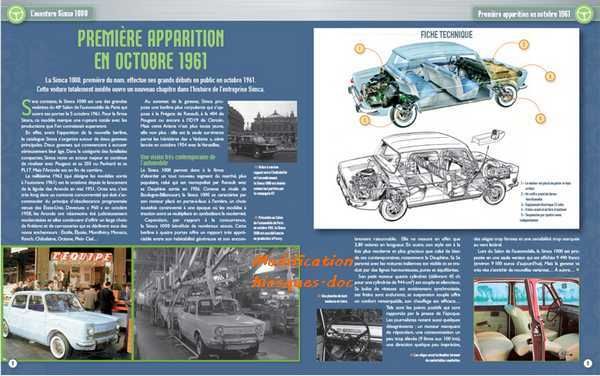Open the factory assembly line photo
The width and height of the screenshot is (600, 376).
tap(217, 304)
